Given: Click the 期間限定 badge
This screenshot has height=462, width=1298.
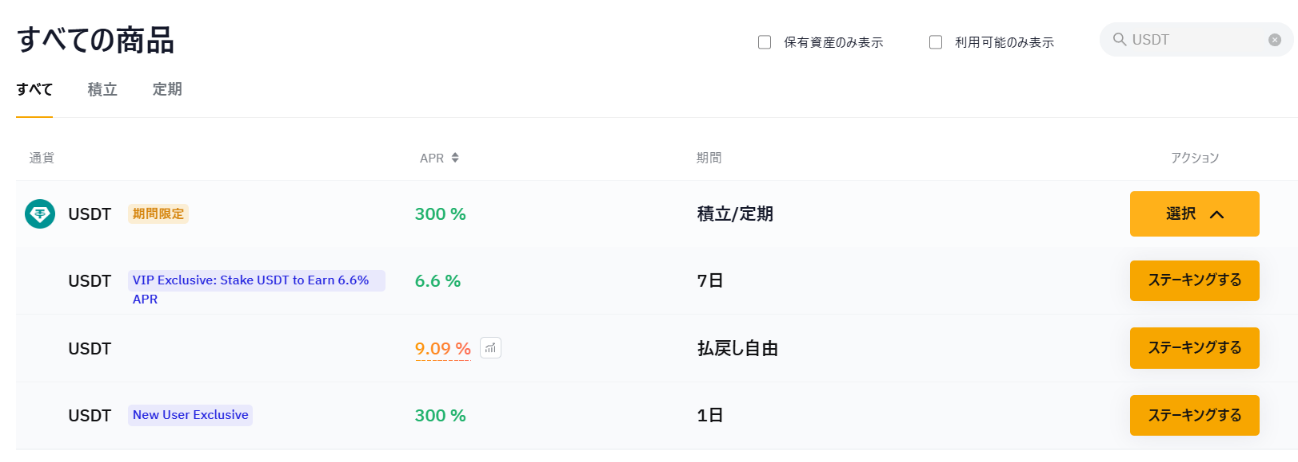Looking at the screenshot, I should [x=158, y=213].
